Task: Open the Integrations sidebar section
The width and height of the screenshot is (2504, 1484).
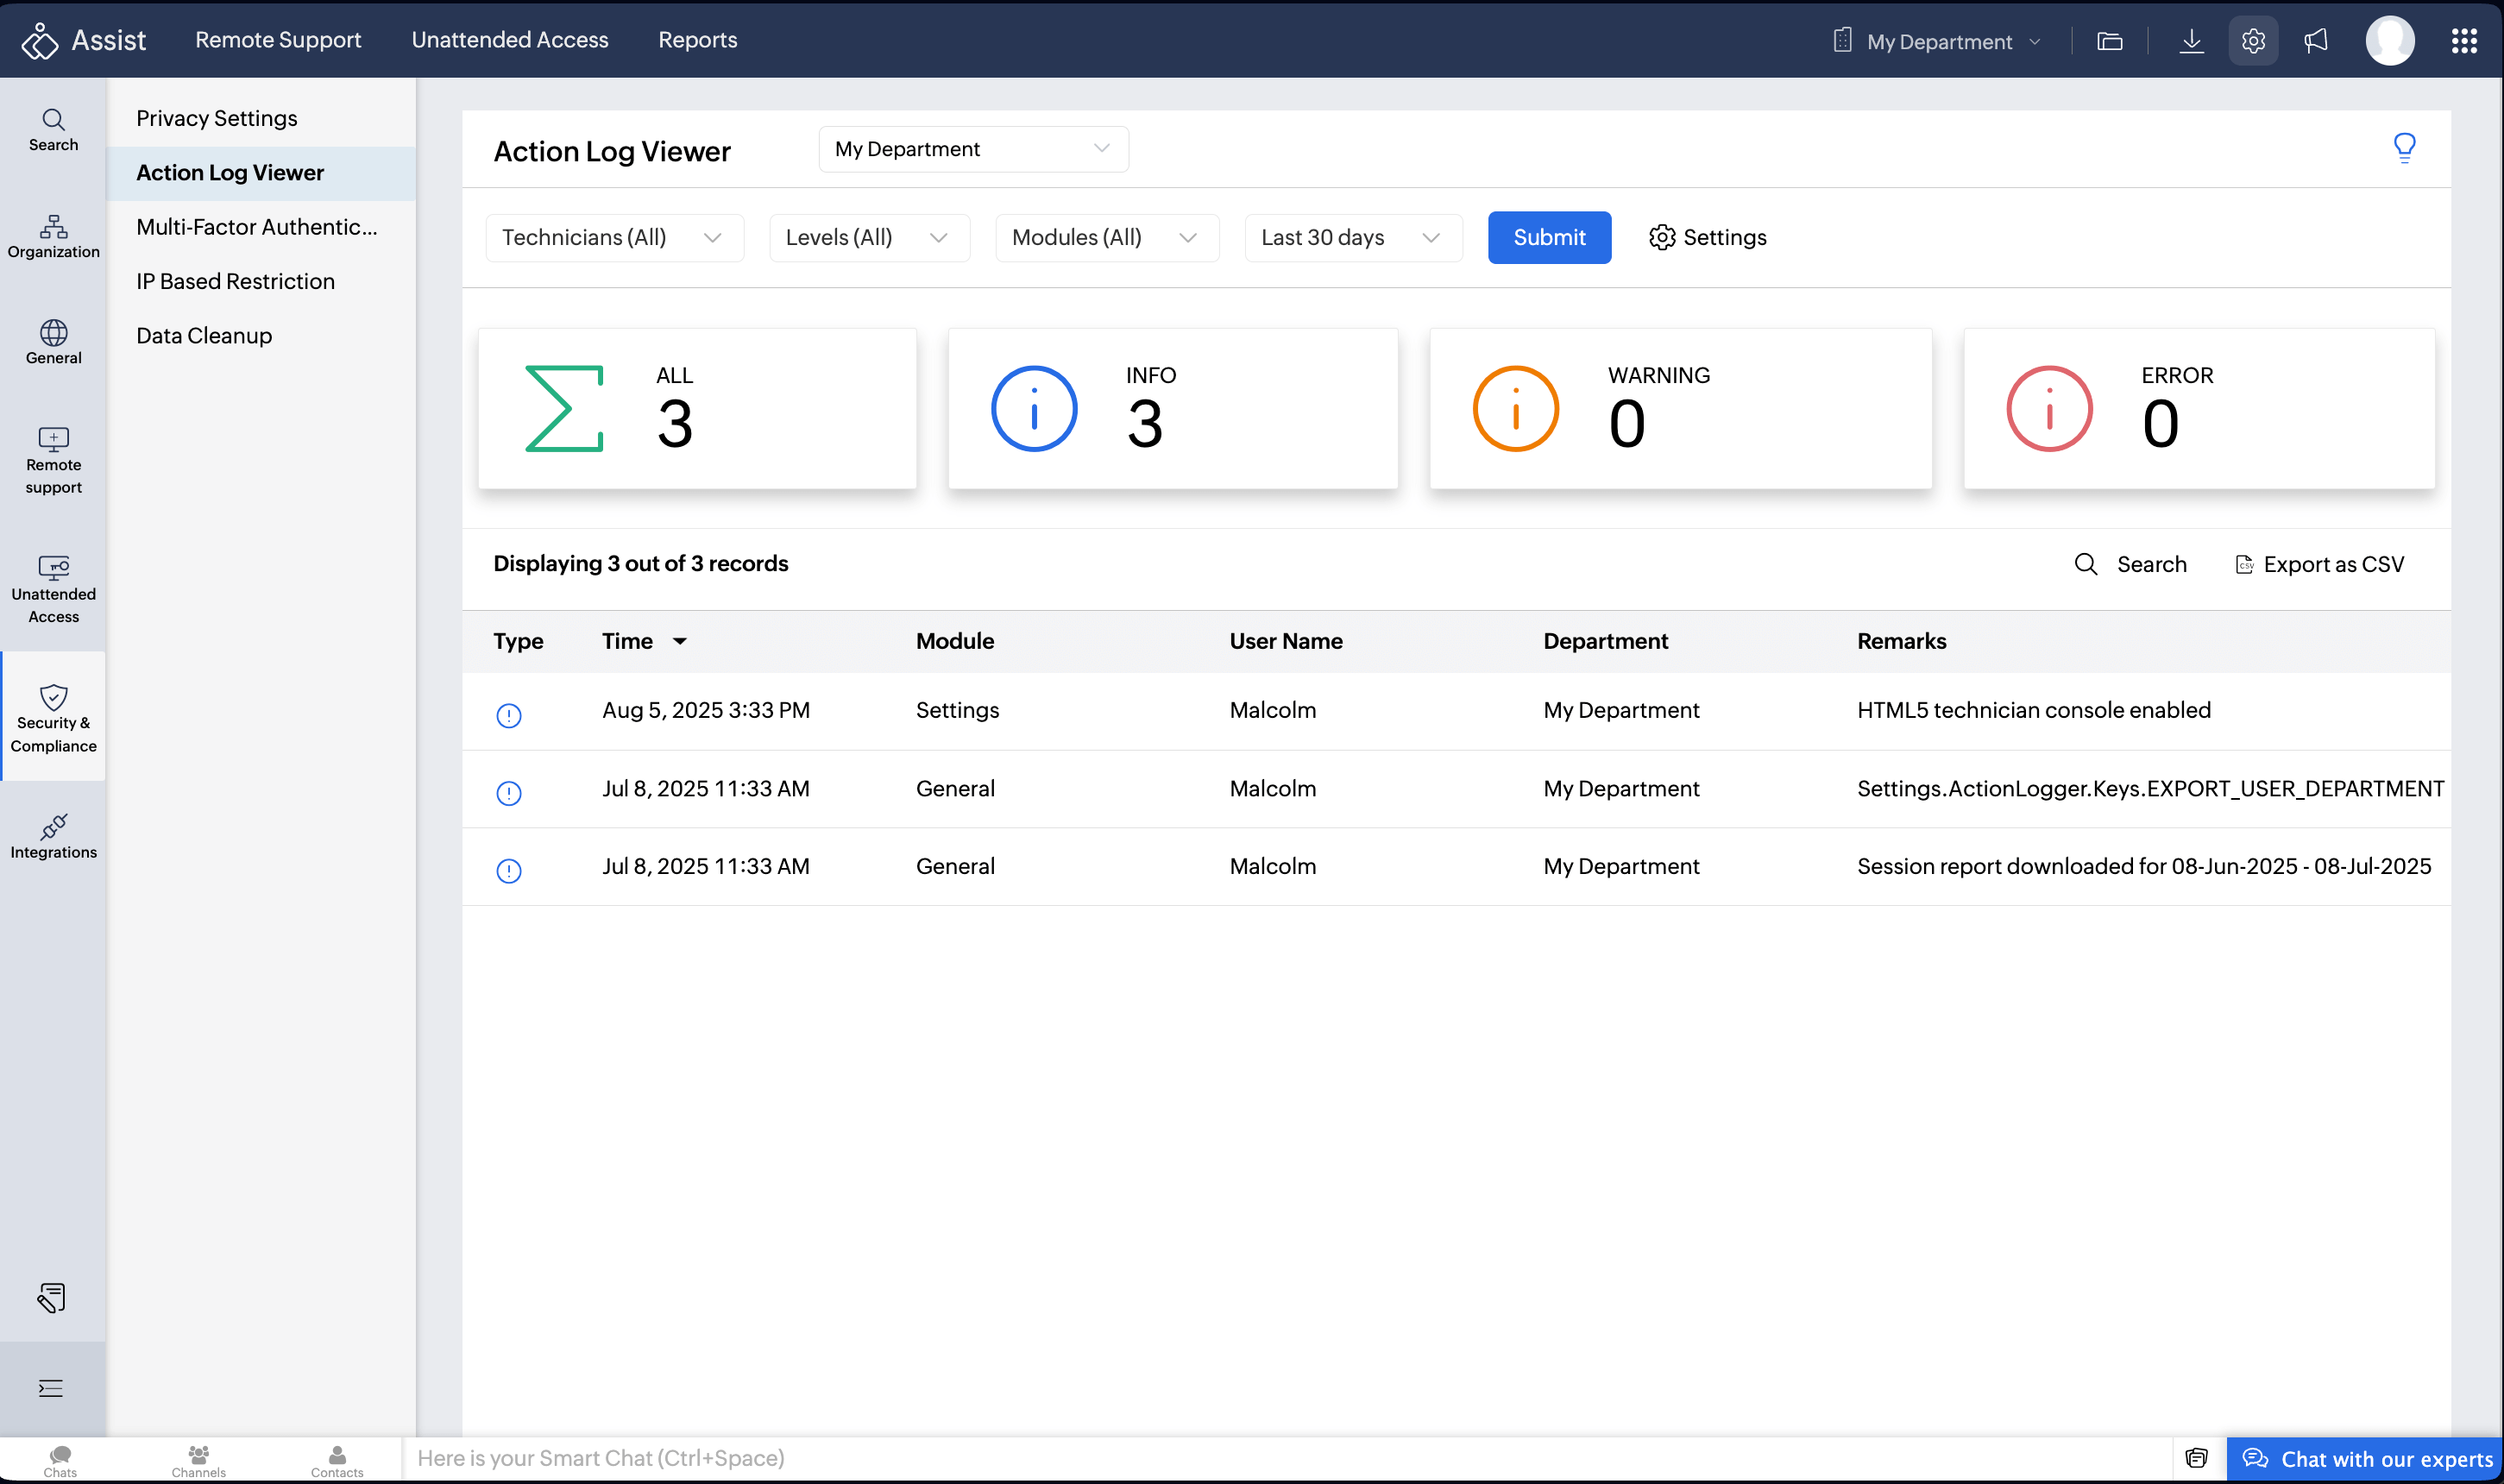Action: click(53, 836)
